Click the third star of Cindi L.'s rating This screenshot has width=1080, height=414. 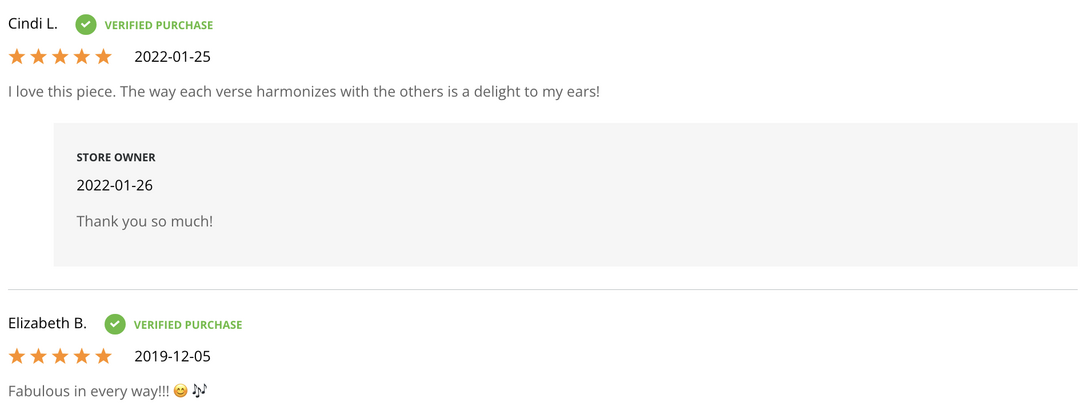tap(60, 57)
